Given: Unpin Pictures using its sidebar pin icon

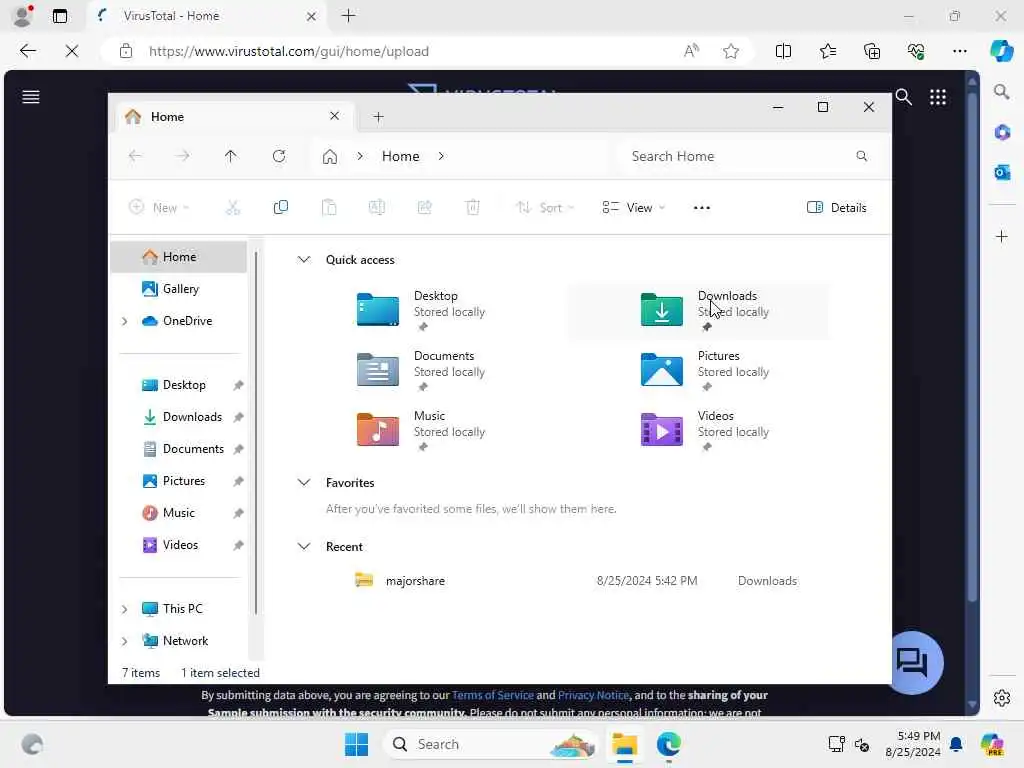Looking at the screenshot, I should pos(238,481).
